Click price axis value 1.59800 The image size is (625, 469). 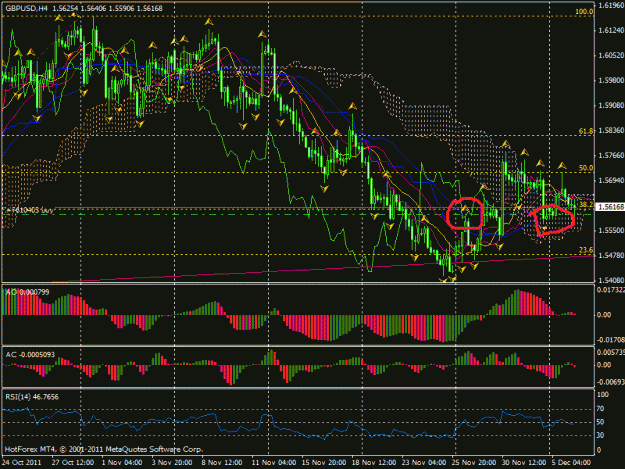(611, 80)
